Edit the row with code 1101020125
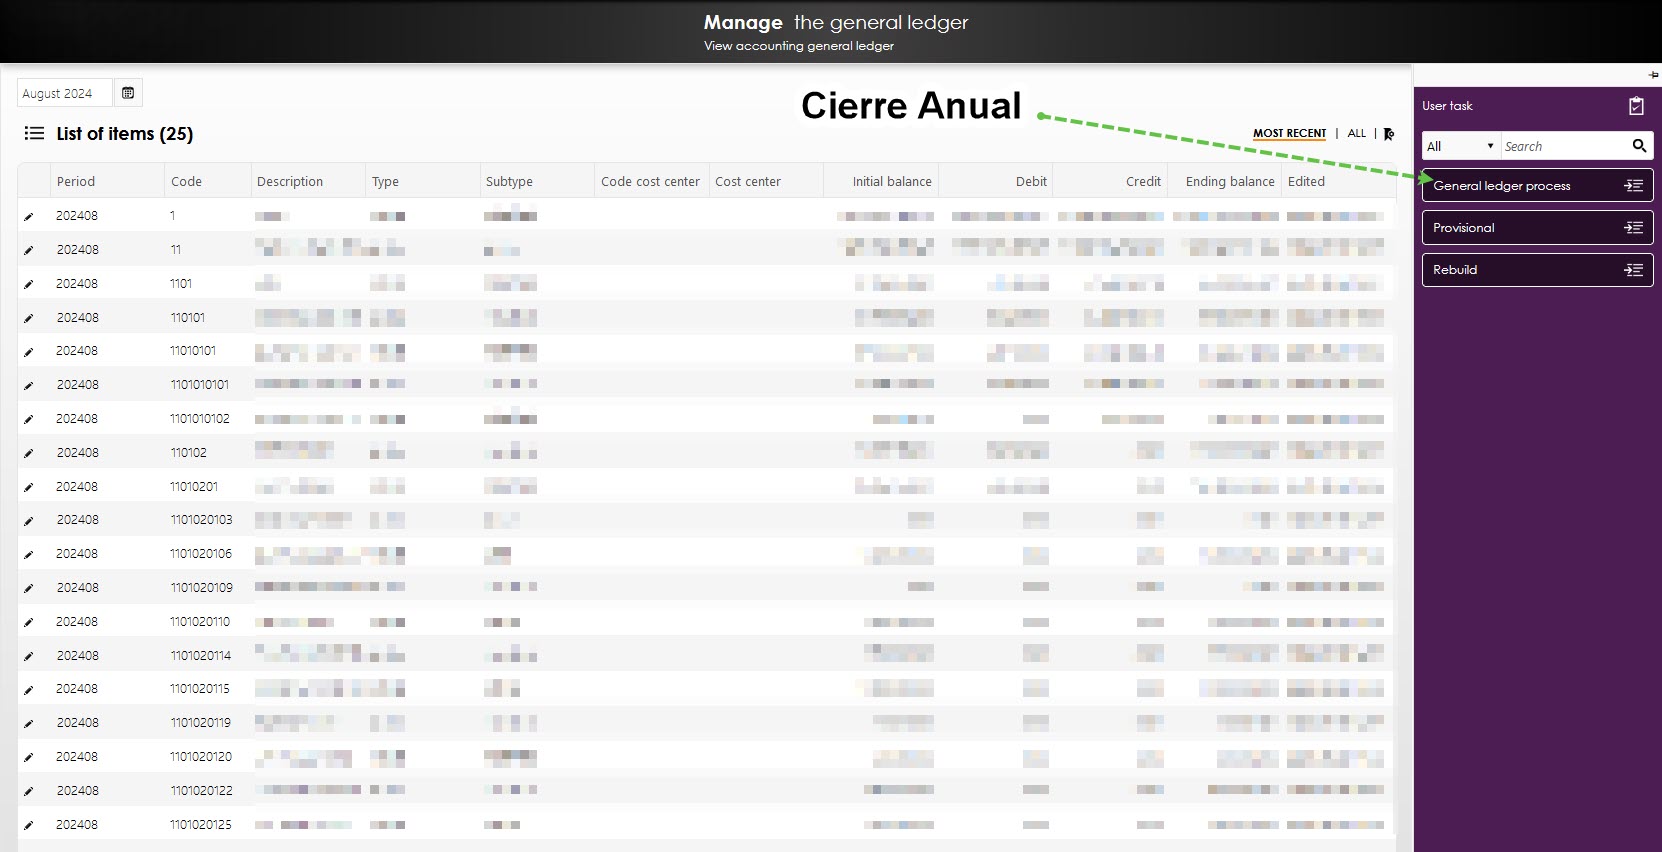Screen dimensions: 1662x852 pos(29,825)
